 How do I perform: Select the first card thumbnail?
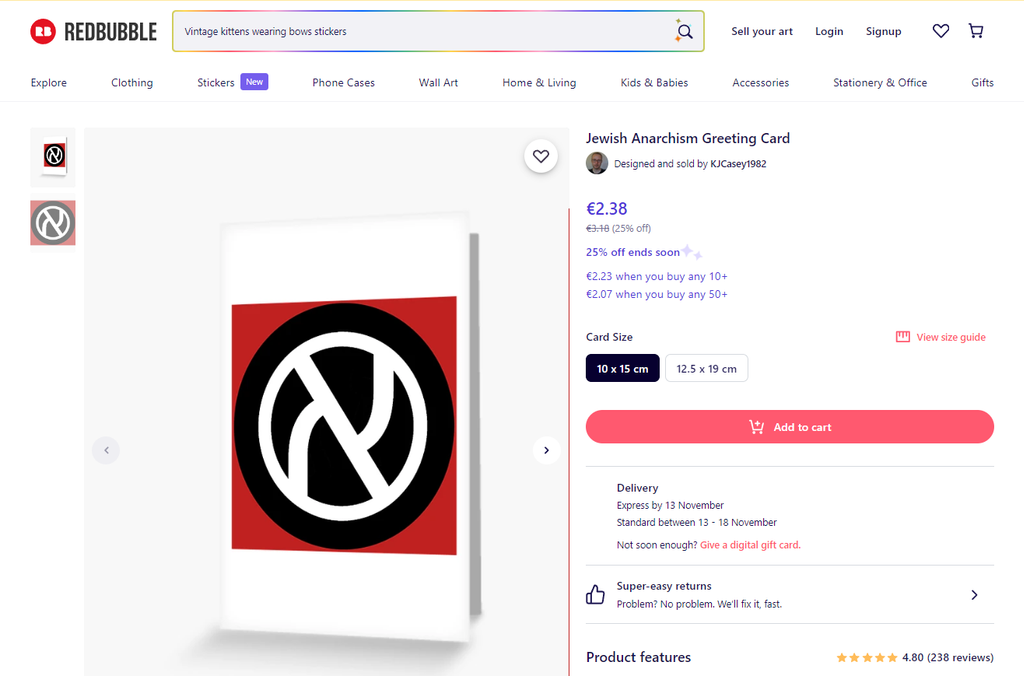(x=53, y=156)
